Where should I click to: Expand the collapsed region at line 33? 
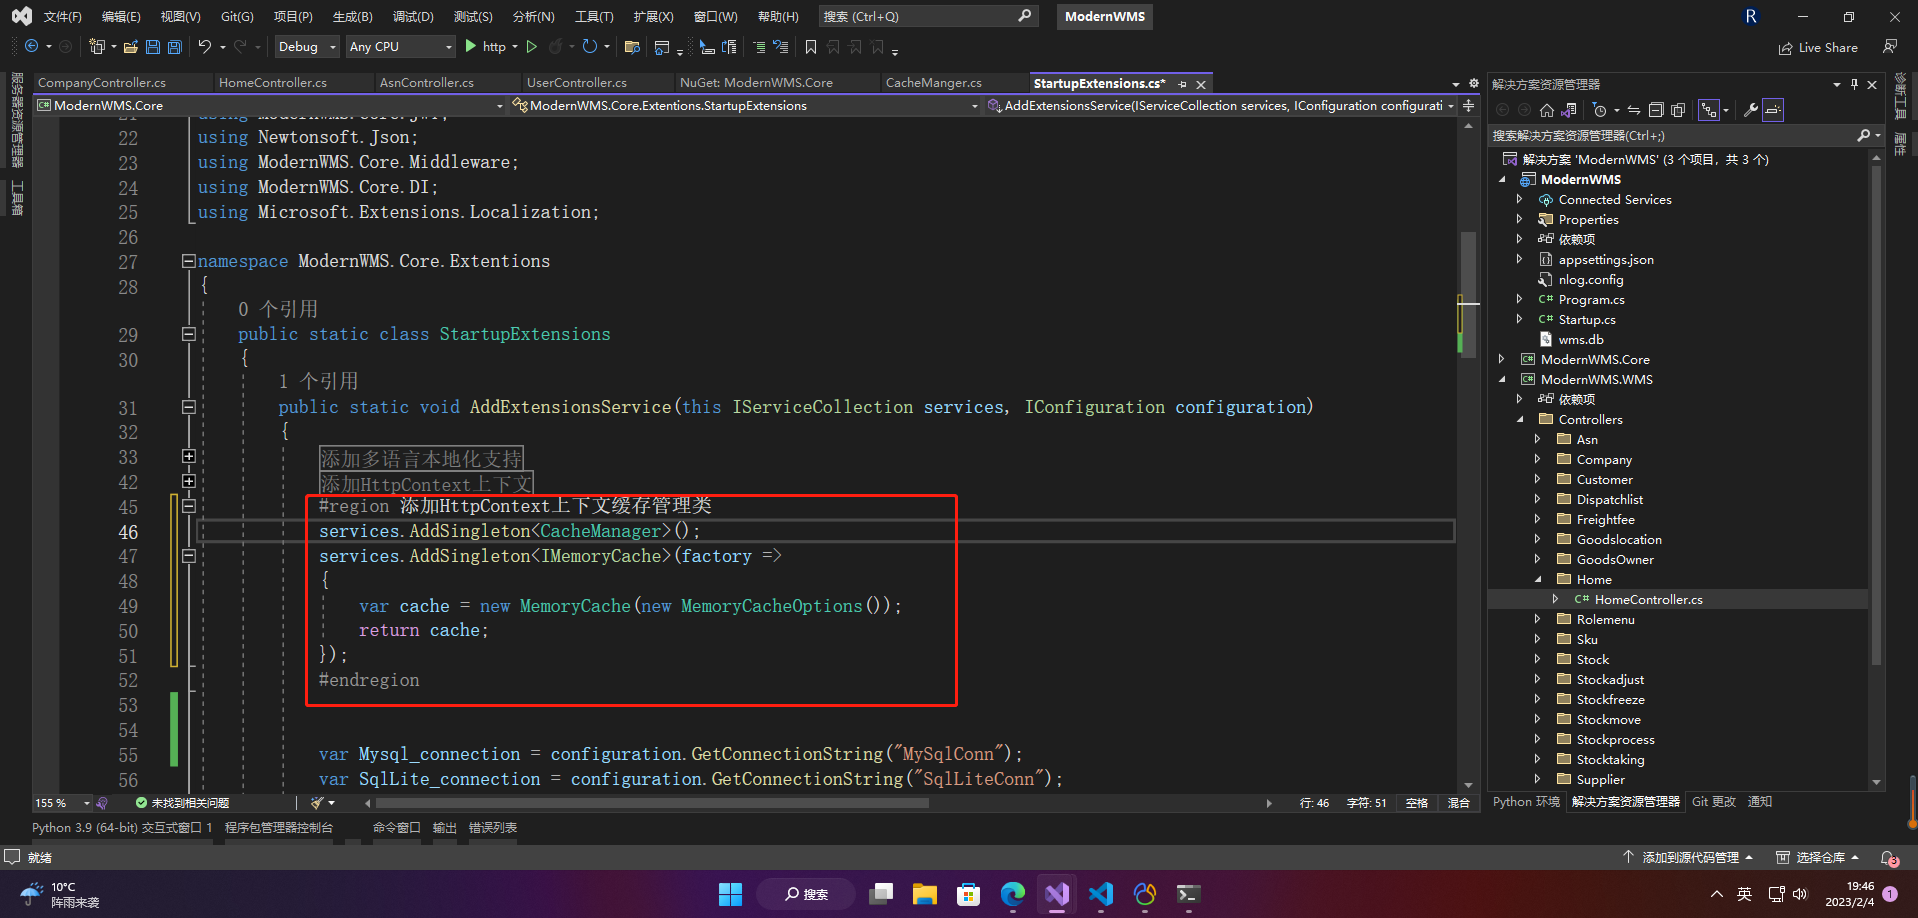pos(188,456)
